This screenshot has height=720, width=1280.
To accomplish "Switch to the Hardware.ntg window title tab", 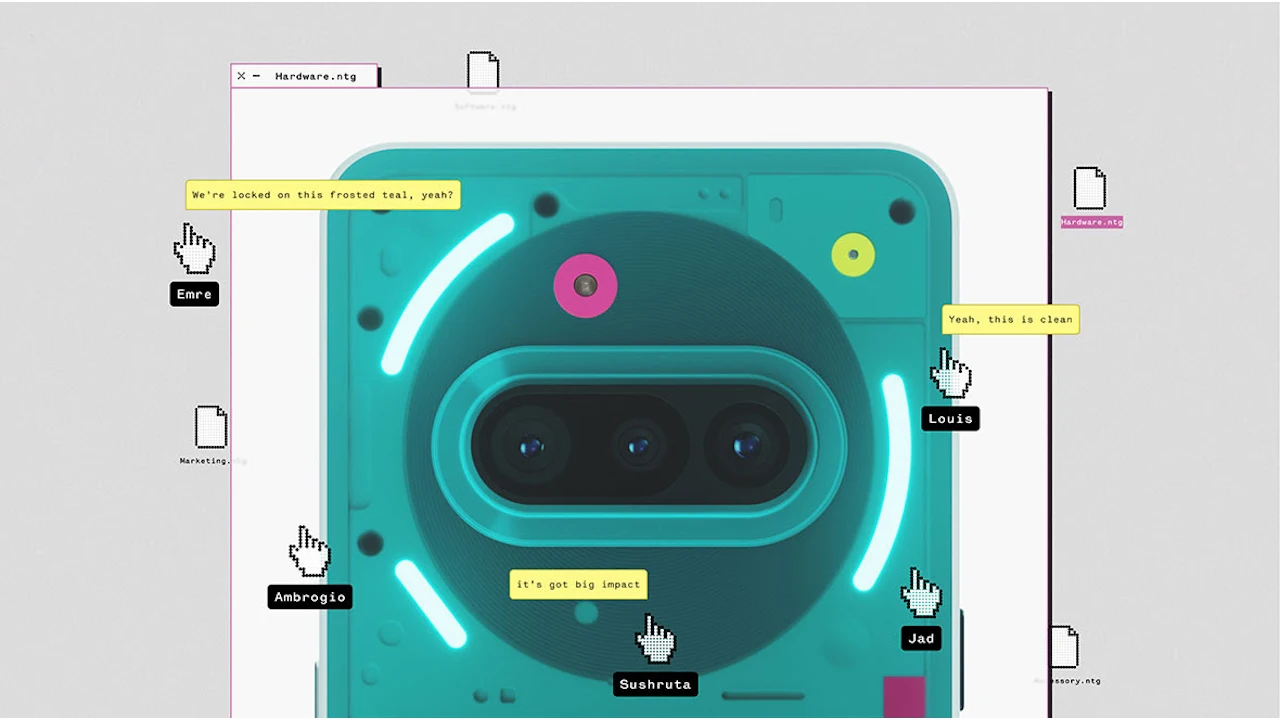I will (x=315, y=76).
